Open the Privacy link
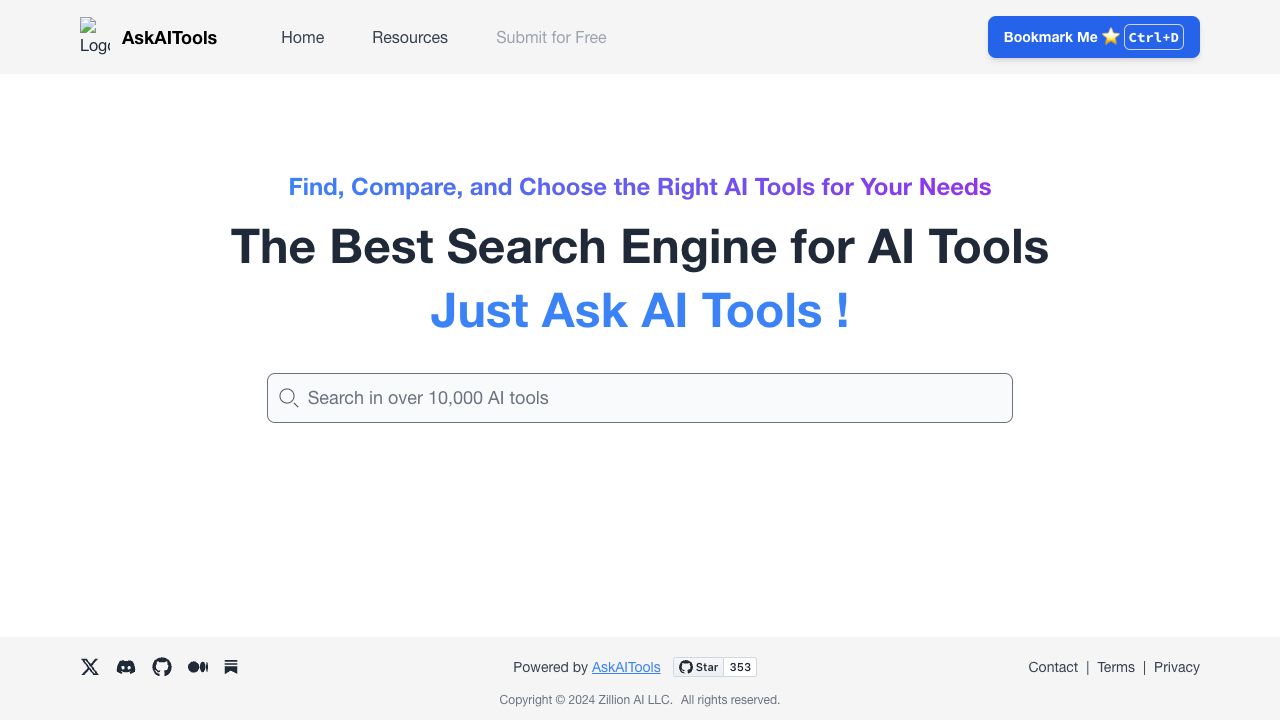 coord(1177,667)
